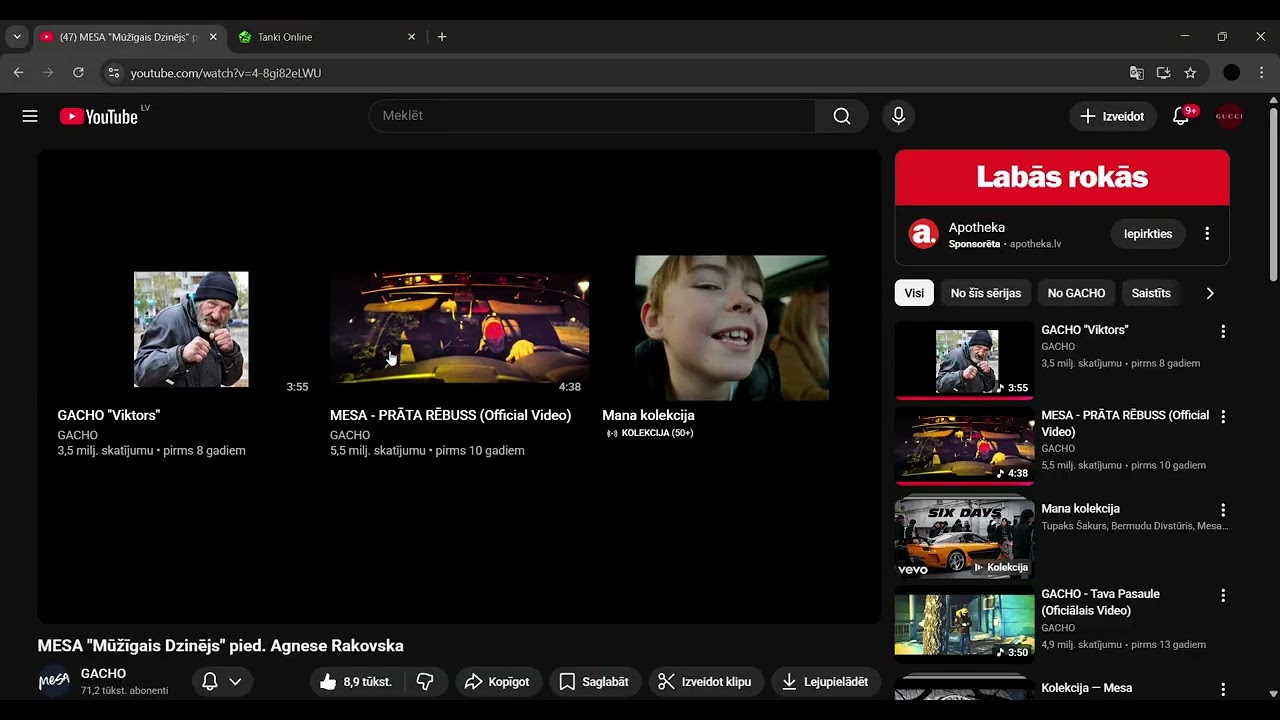The image size is (1280, 720).
Task: Click endscreen title "MESA - PRĀTA RĒBUSS"
Action: [451, 415]
